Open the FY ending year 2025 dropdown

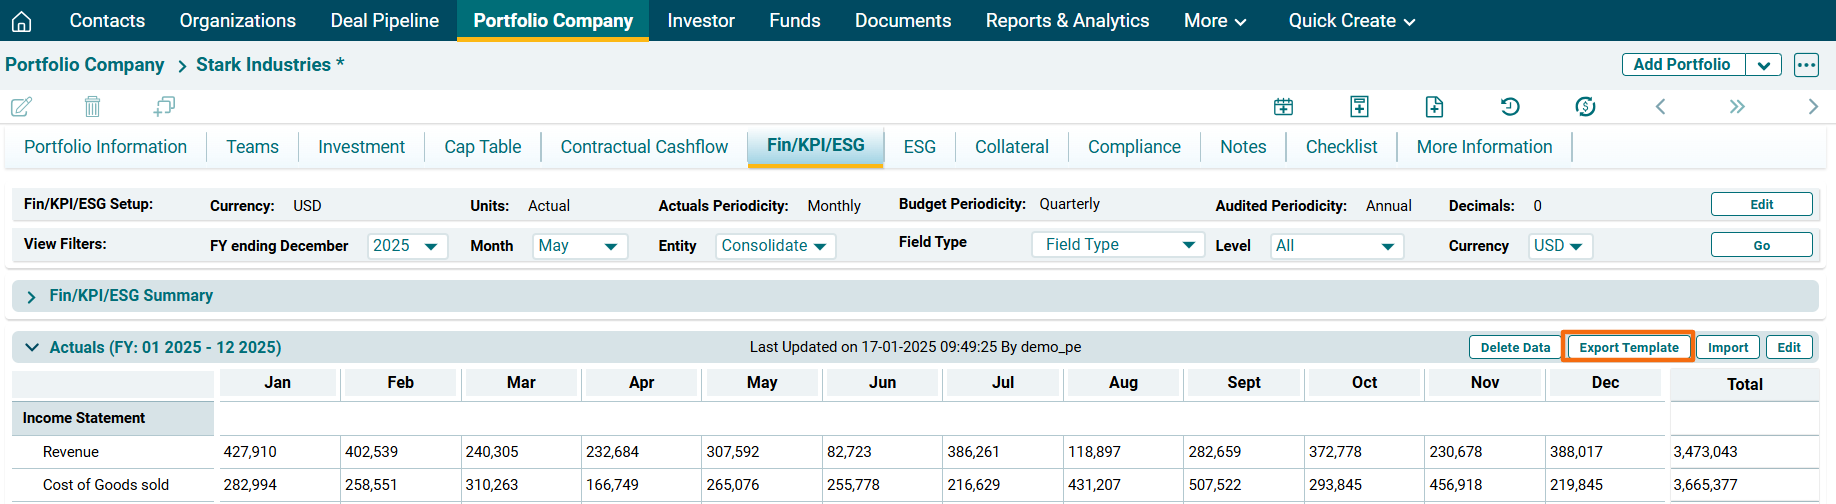[x=407, y=246]
